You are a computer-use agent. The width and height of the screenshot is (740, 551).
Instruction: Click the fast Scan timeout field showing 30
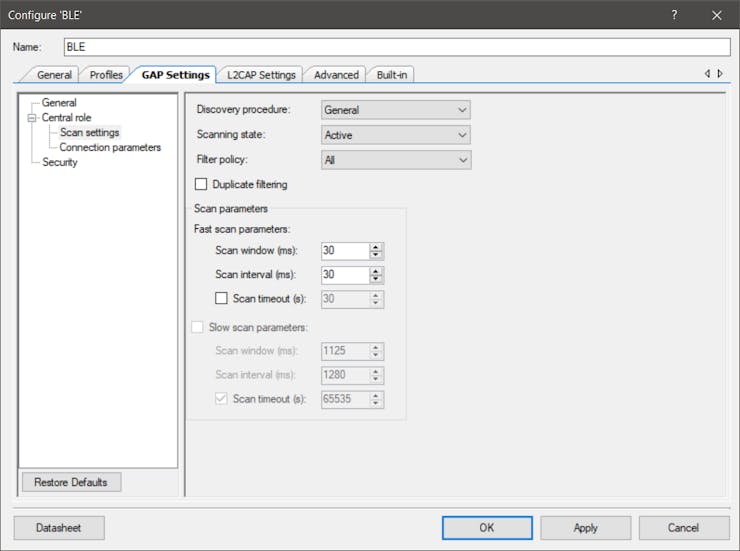(345, 299)
